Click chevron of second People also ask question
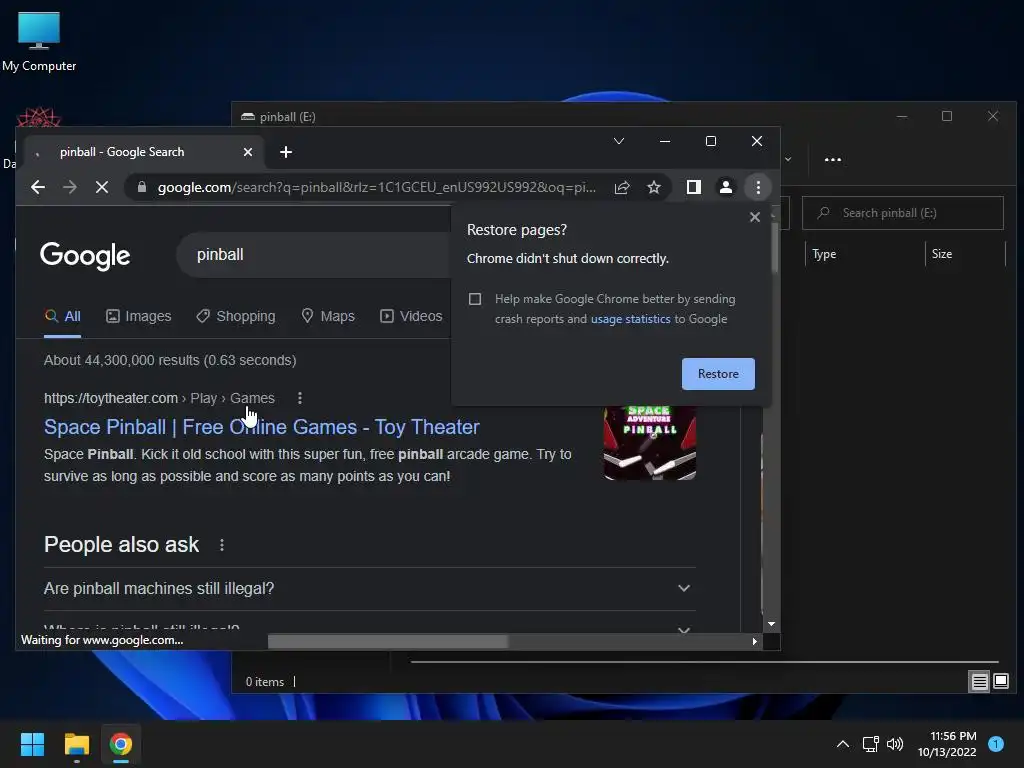The width and height of the screenshot is (1024, 768). [x=684, y=630]
